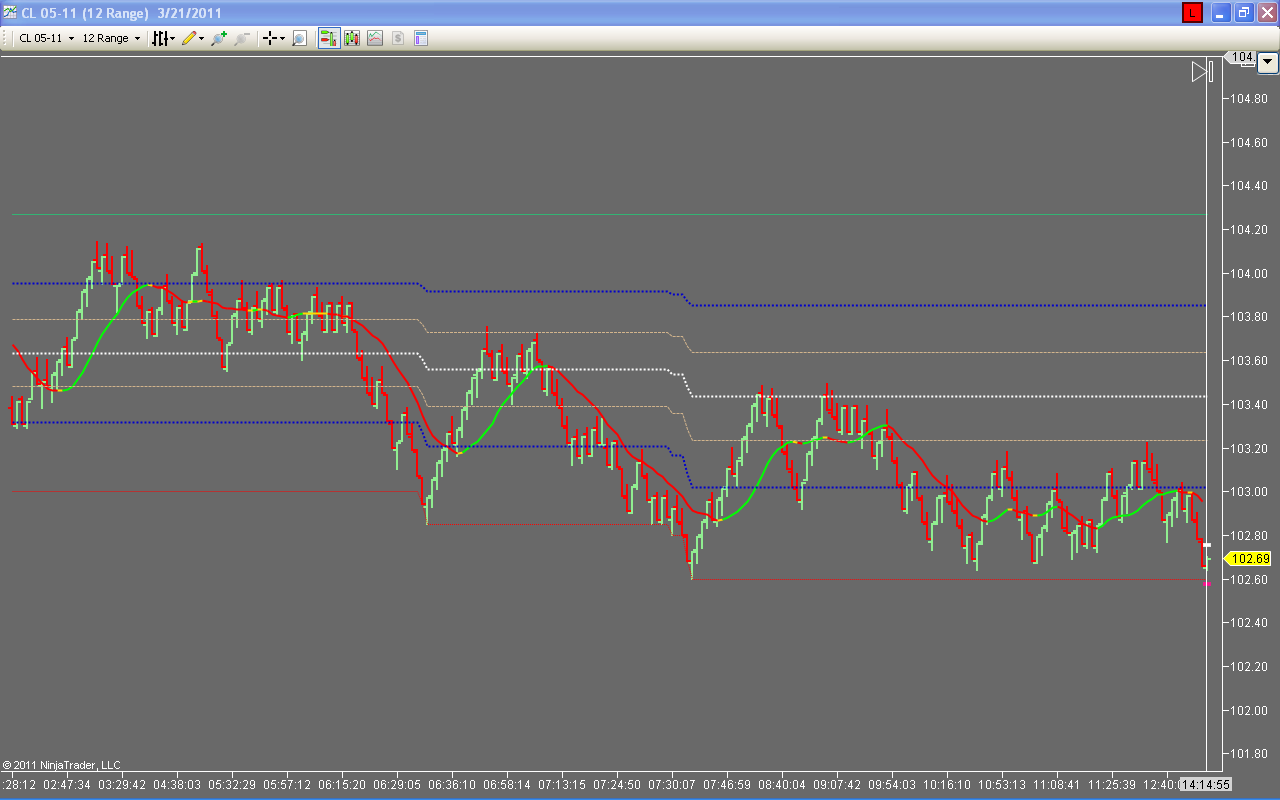This screenshot has height=800, width=1280.
Task: Toggle the Chart Trader icon
Action: [328, 38]
